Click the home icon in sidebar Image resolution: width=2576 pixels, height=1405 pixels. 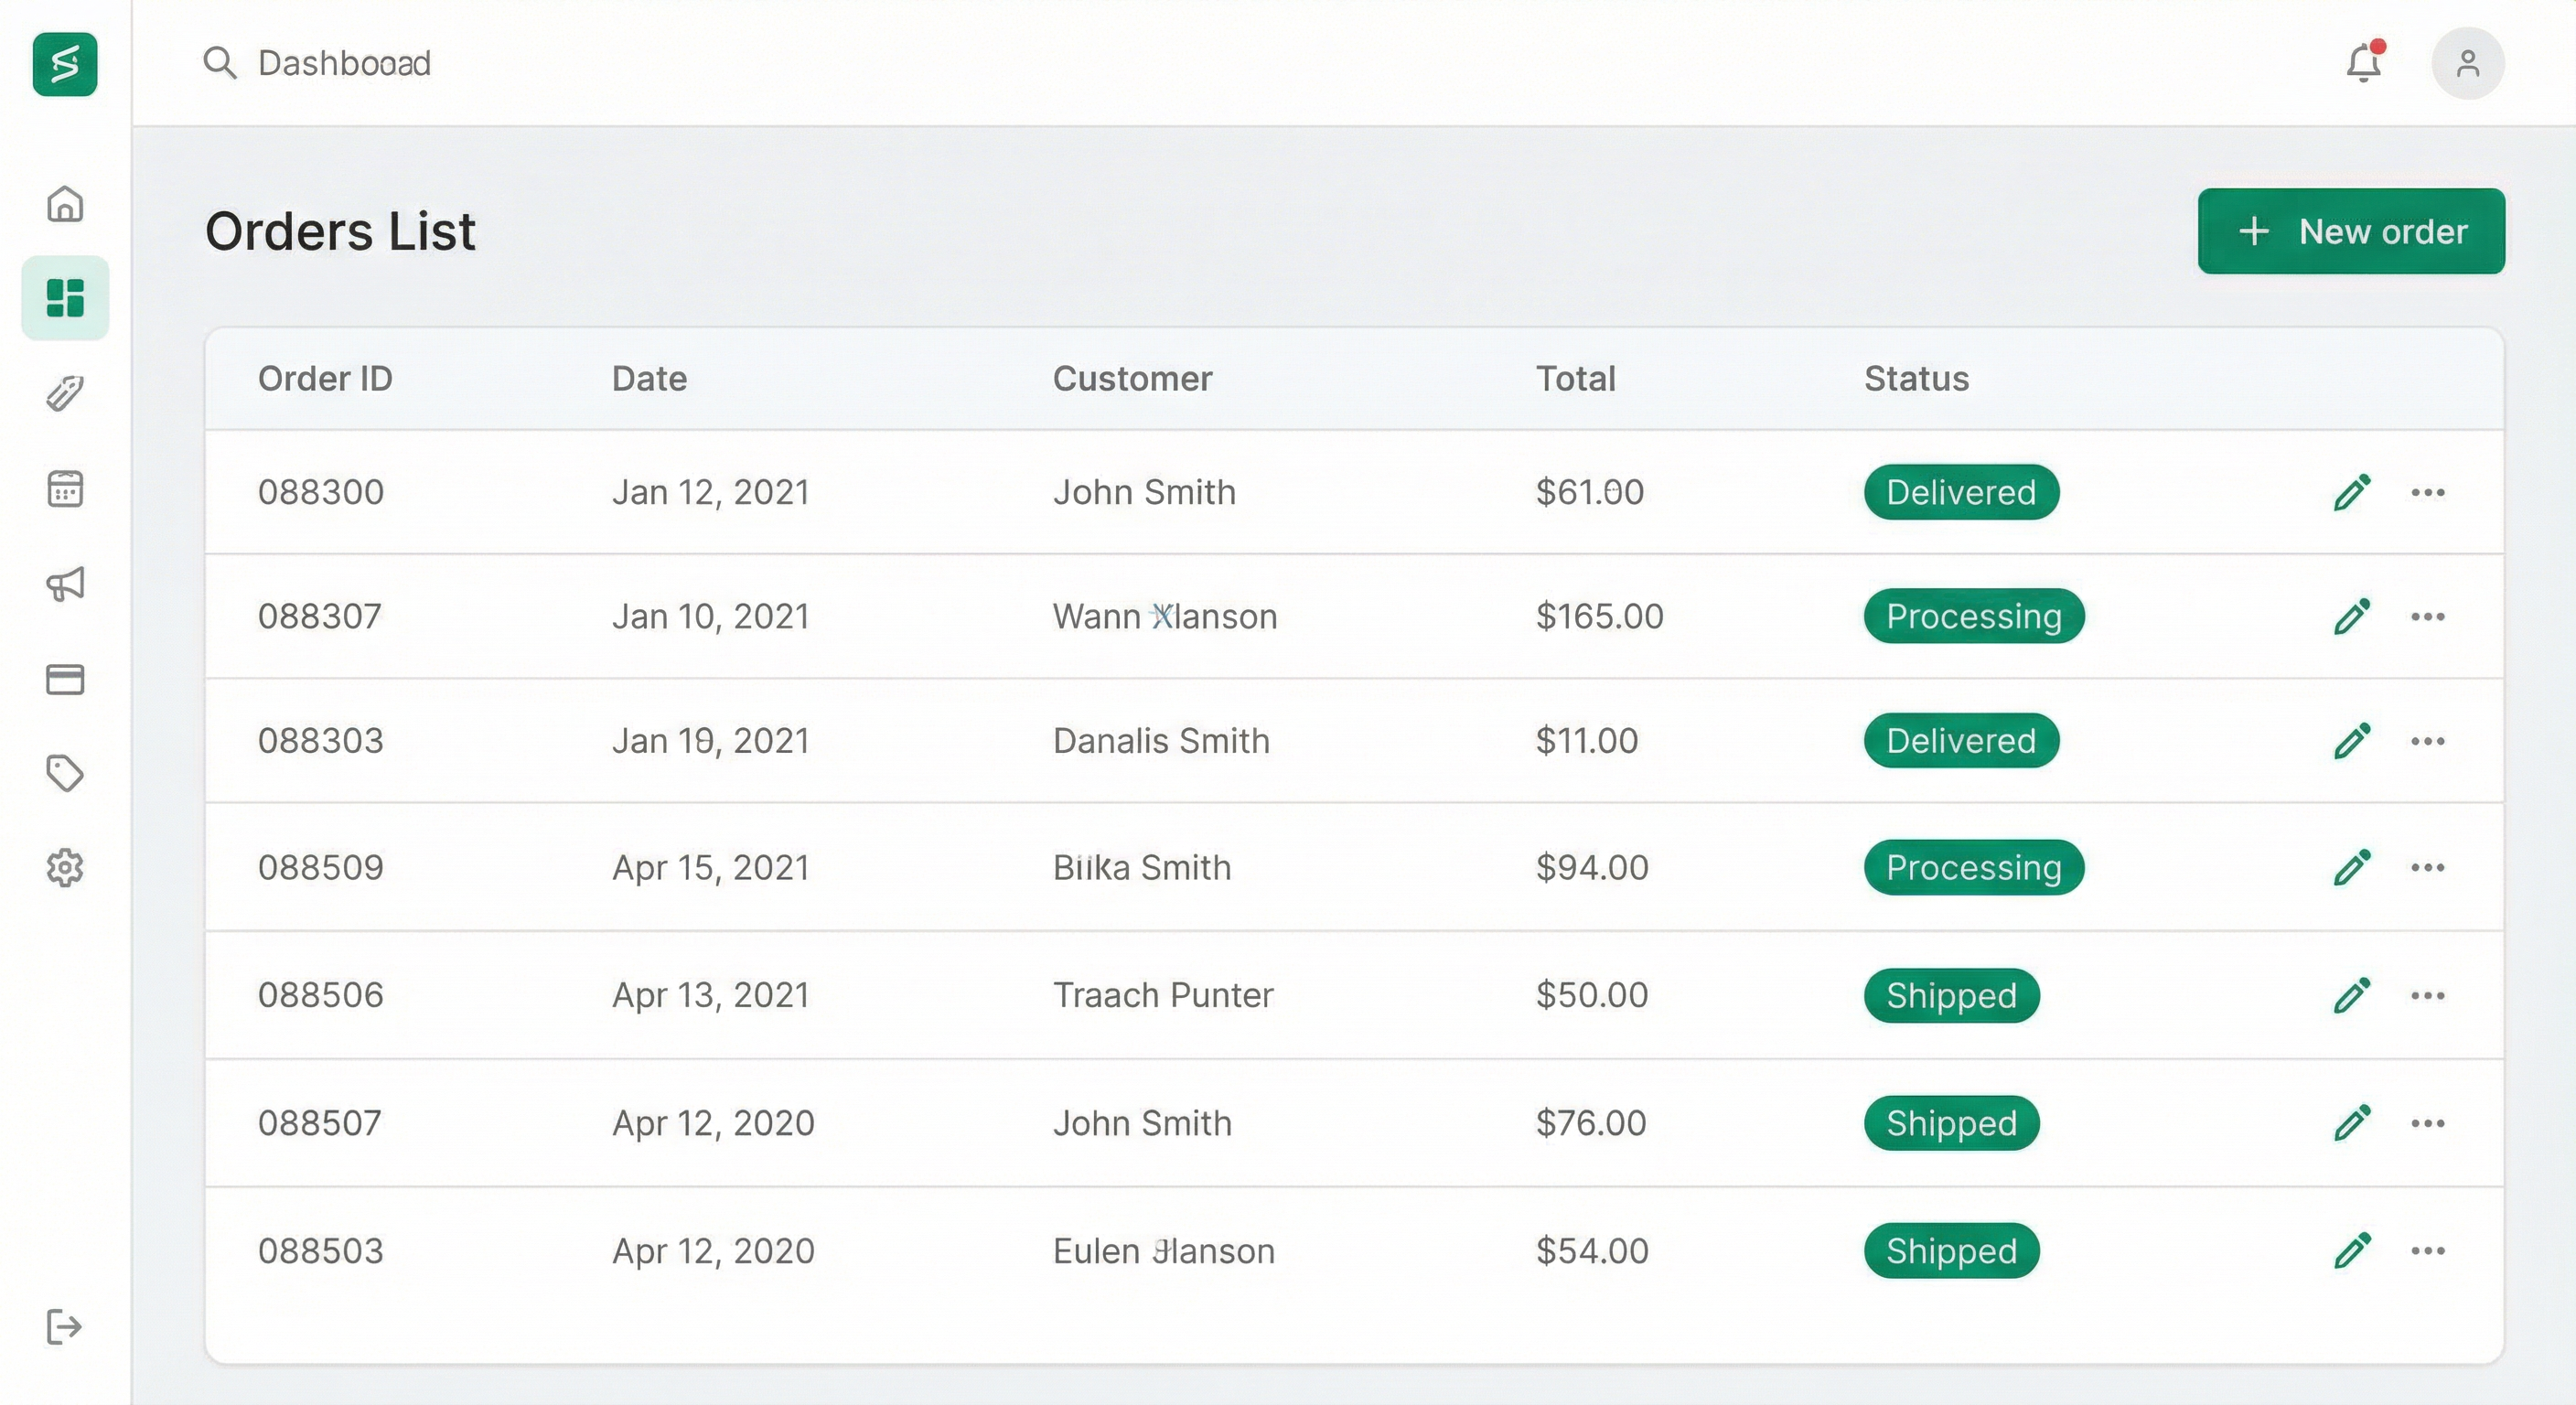[65, 204]
